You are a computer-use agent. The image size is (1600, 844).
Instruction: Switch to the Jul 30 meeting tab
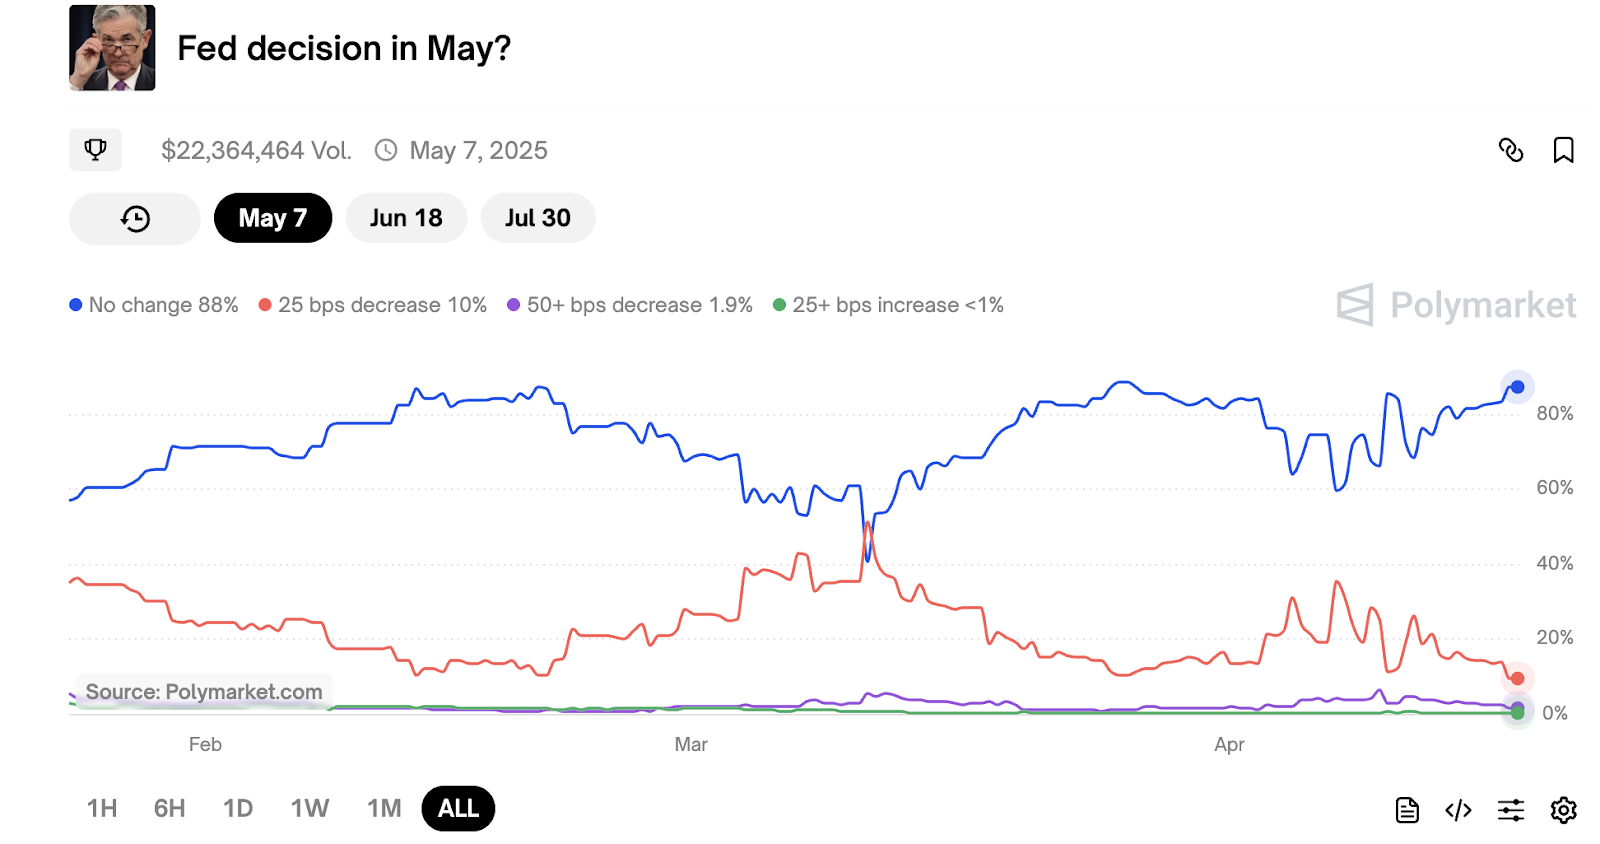538,218
